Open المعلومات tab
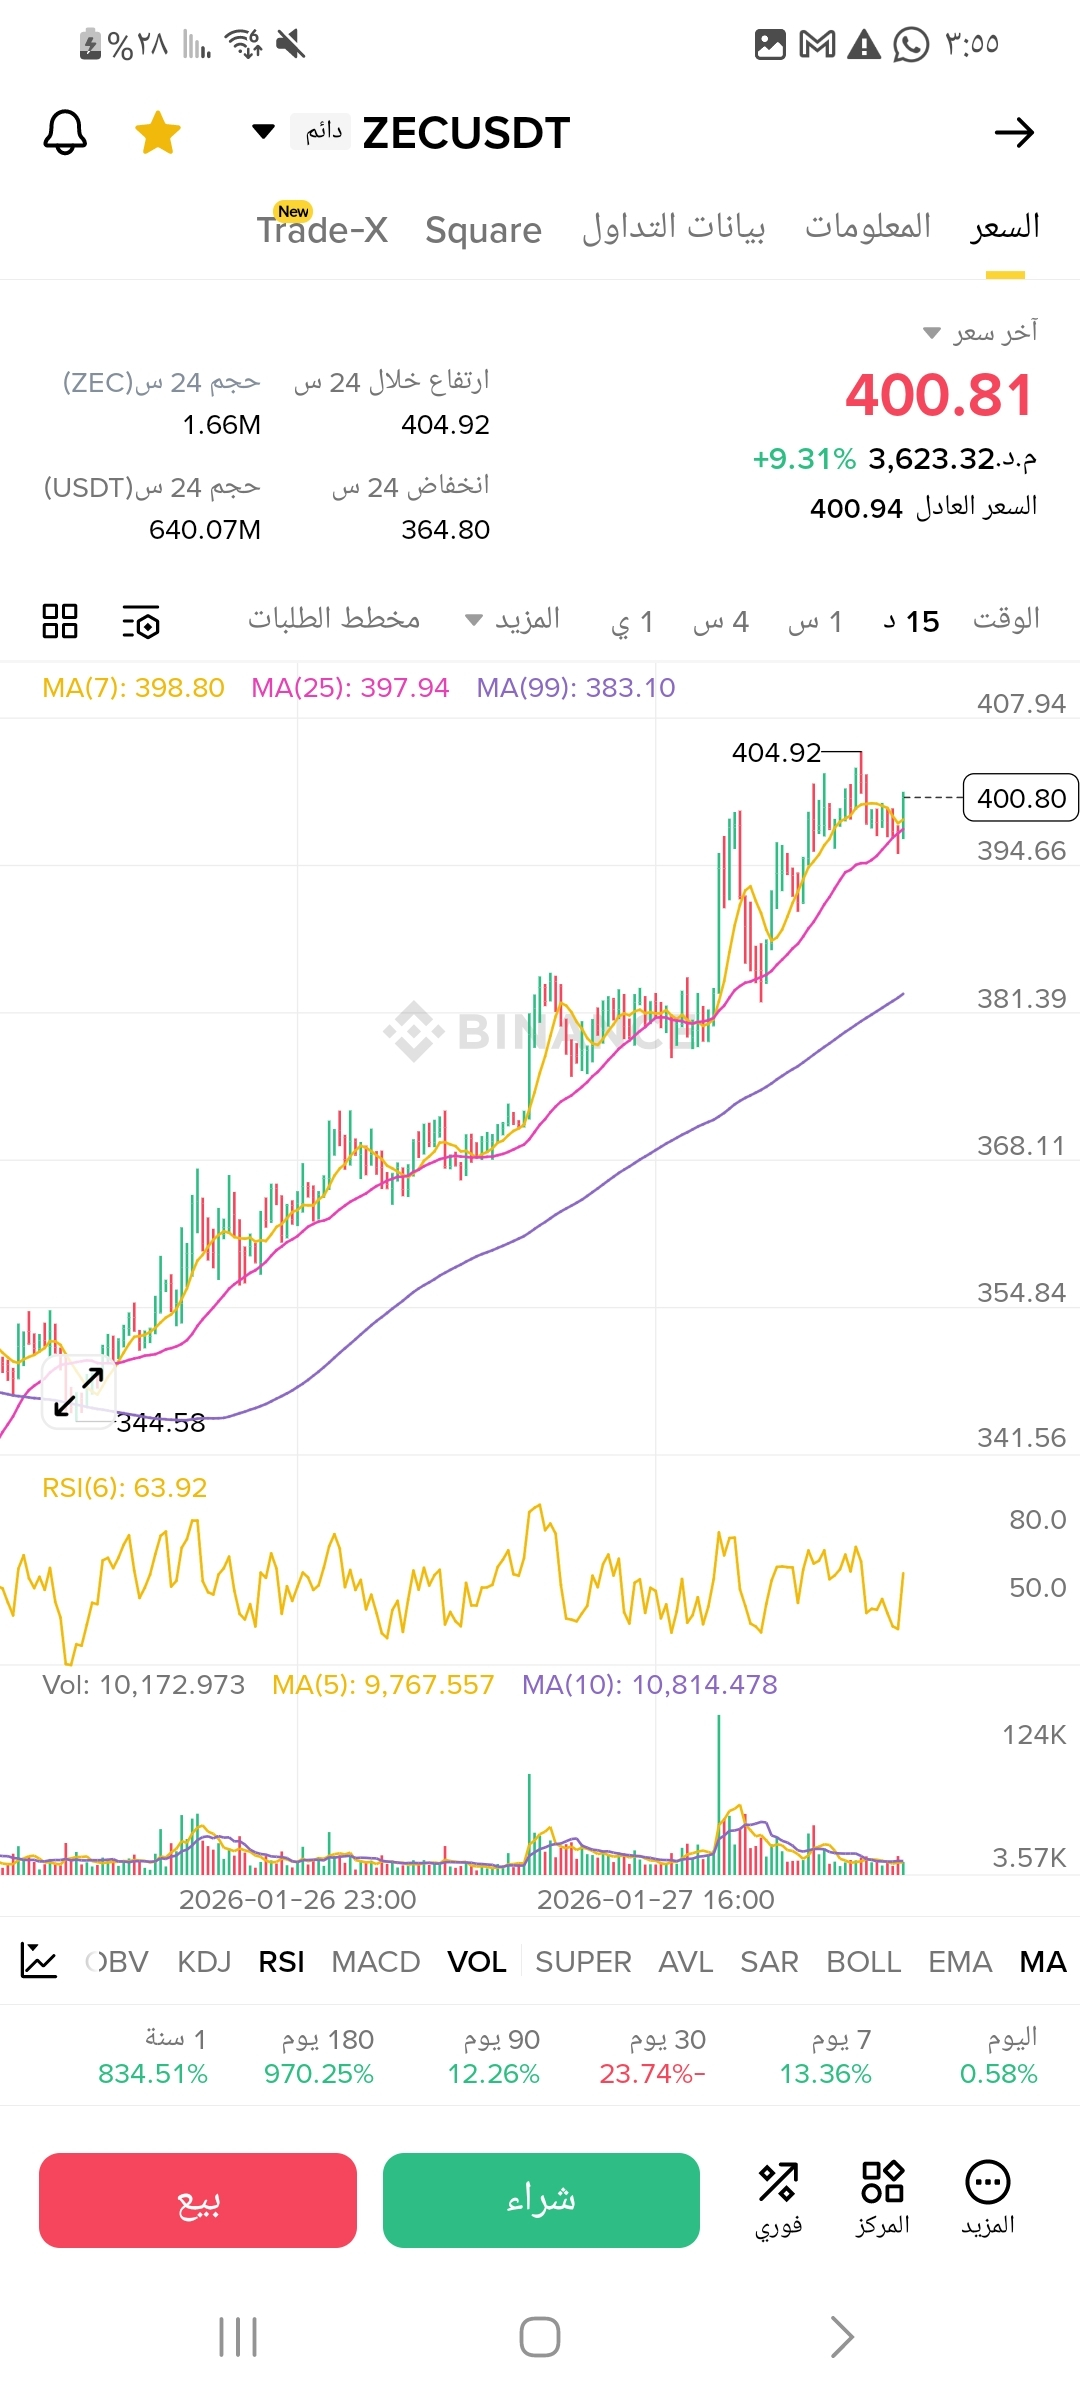This screenshot has width=1080, height=2400. coord(868,227)
